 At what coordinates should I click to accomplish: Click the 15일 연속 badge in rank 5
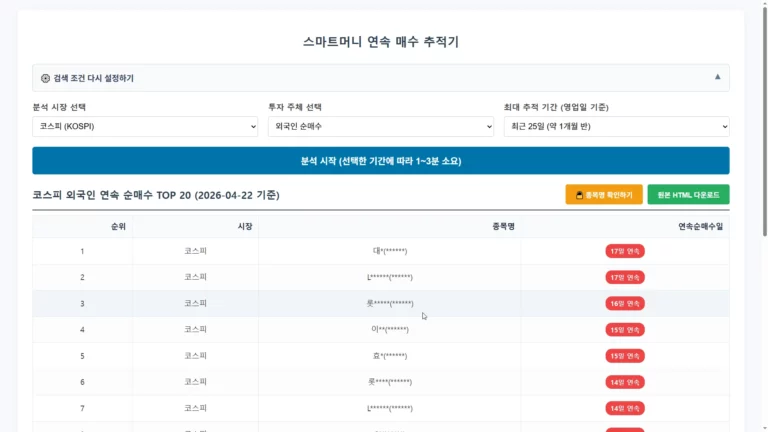click(625, 356)
